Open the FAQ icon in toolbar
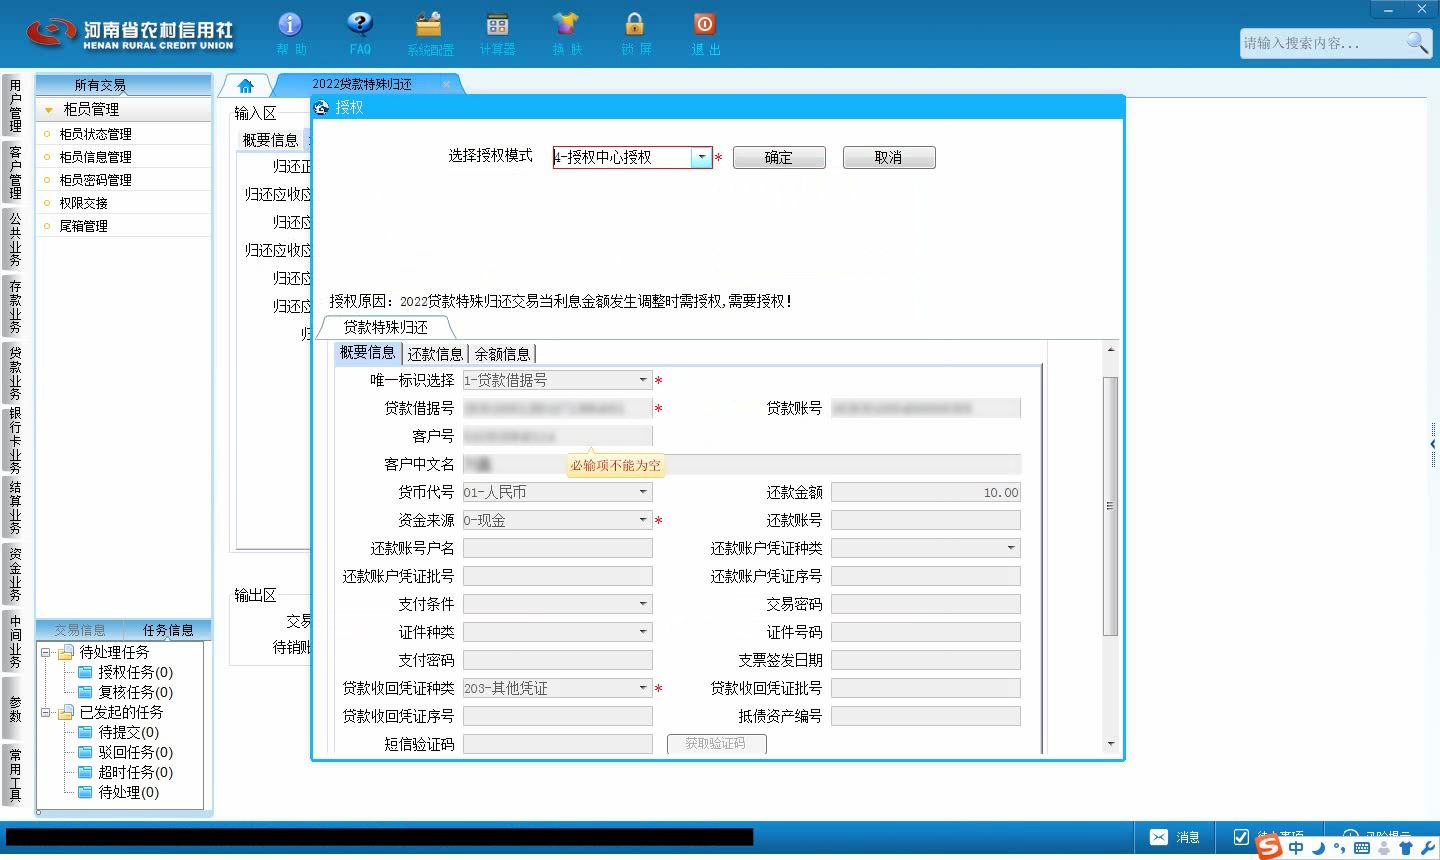 360,33
